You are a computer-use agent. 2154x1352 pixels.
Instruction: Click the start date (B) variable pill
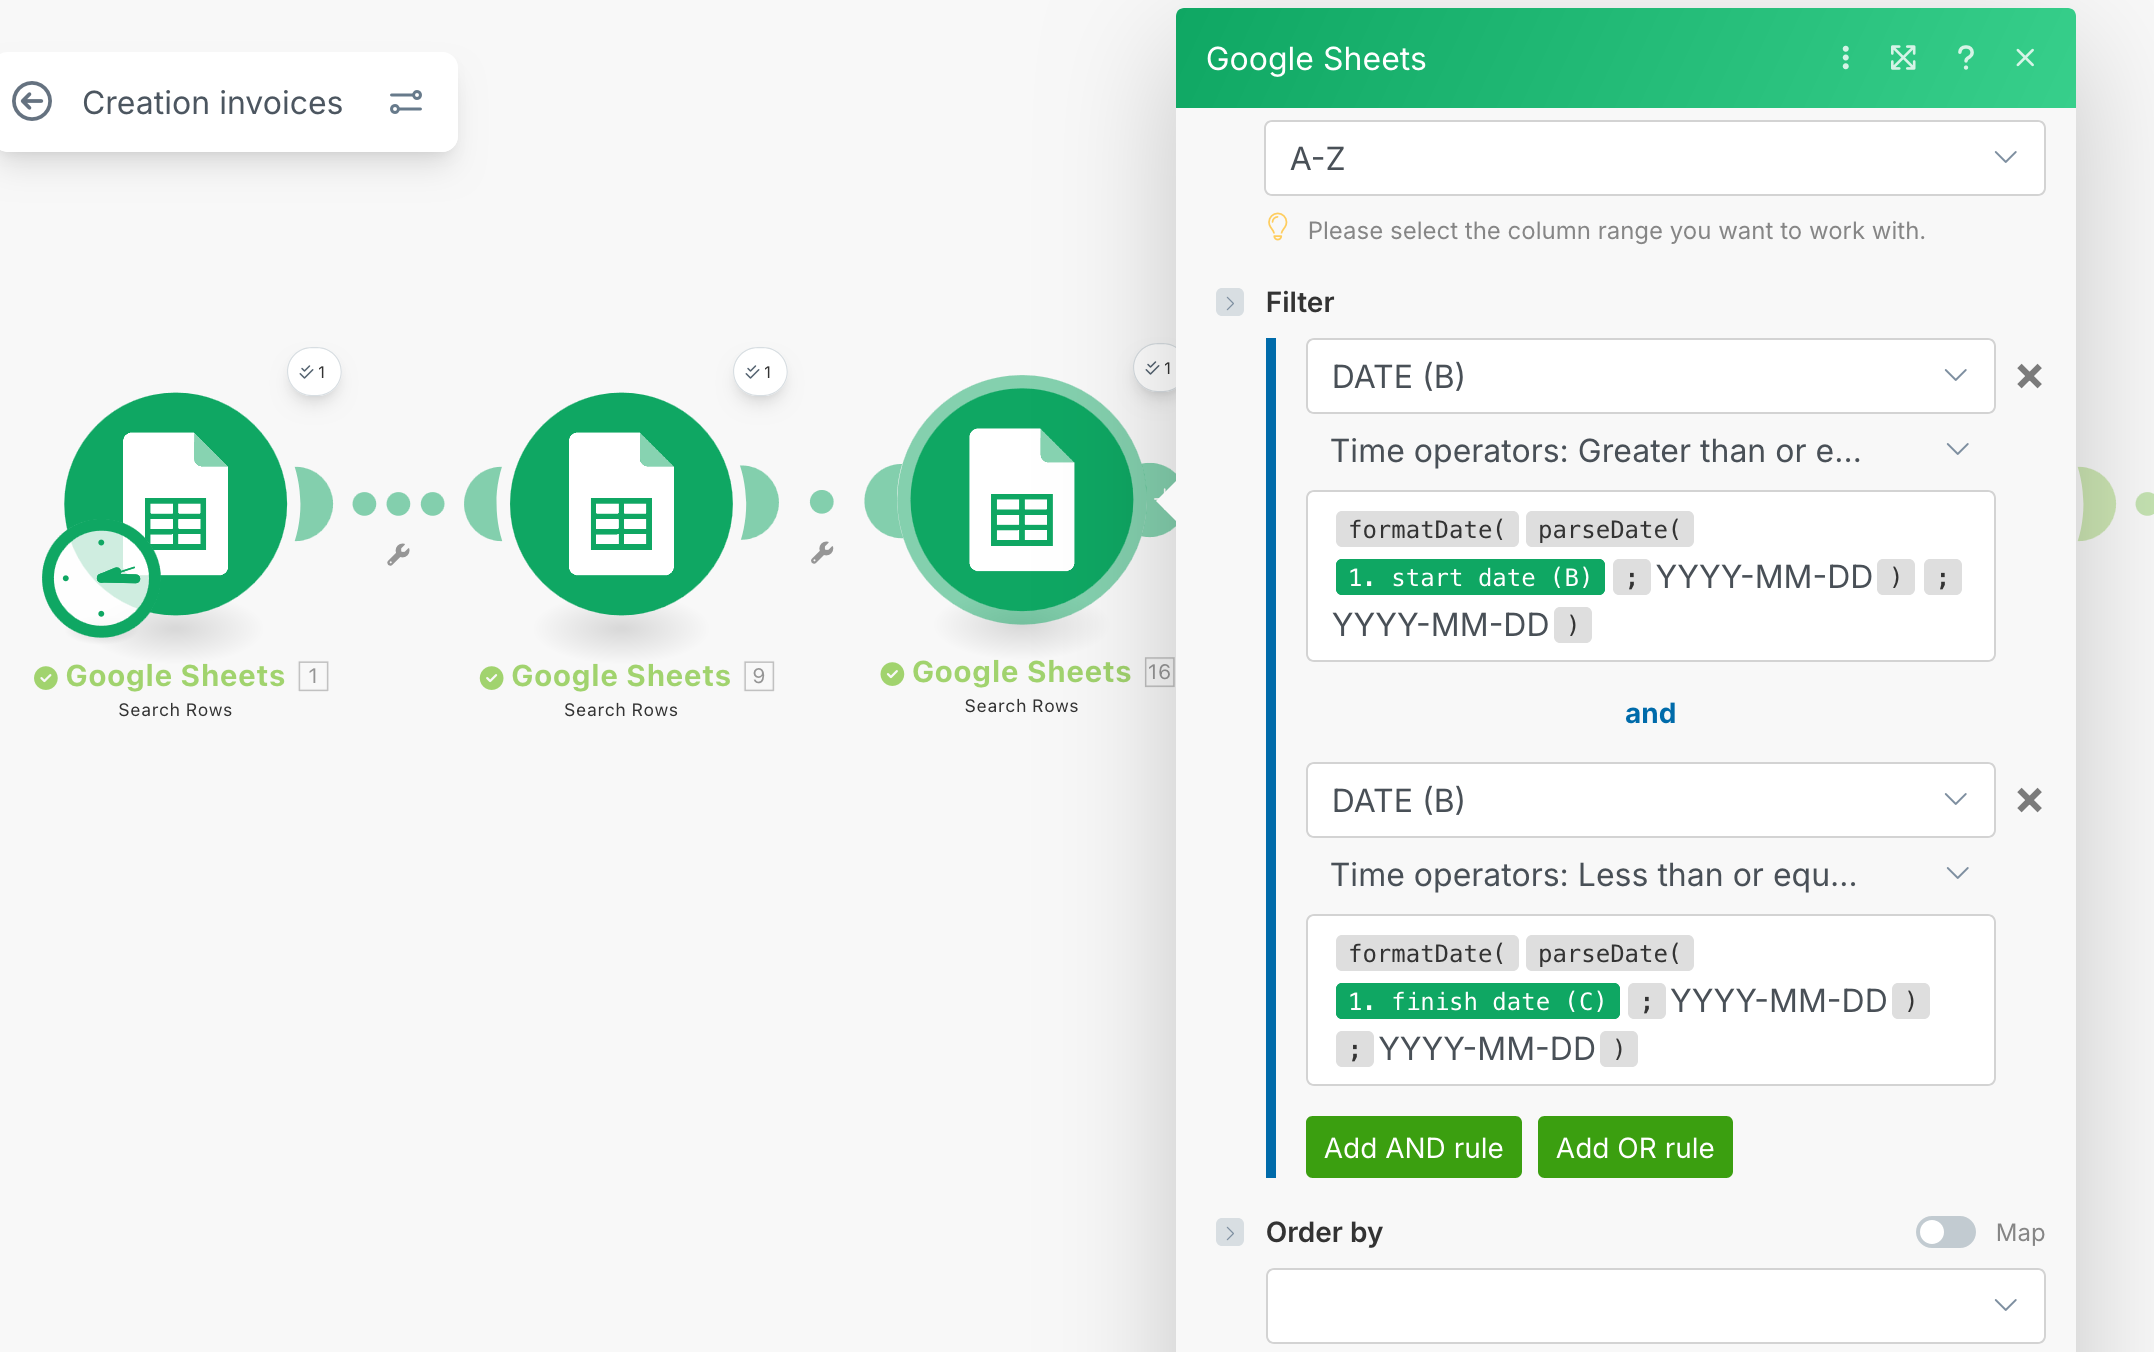pyautogui.click(x=1469, y=578)
